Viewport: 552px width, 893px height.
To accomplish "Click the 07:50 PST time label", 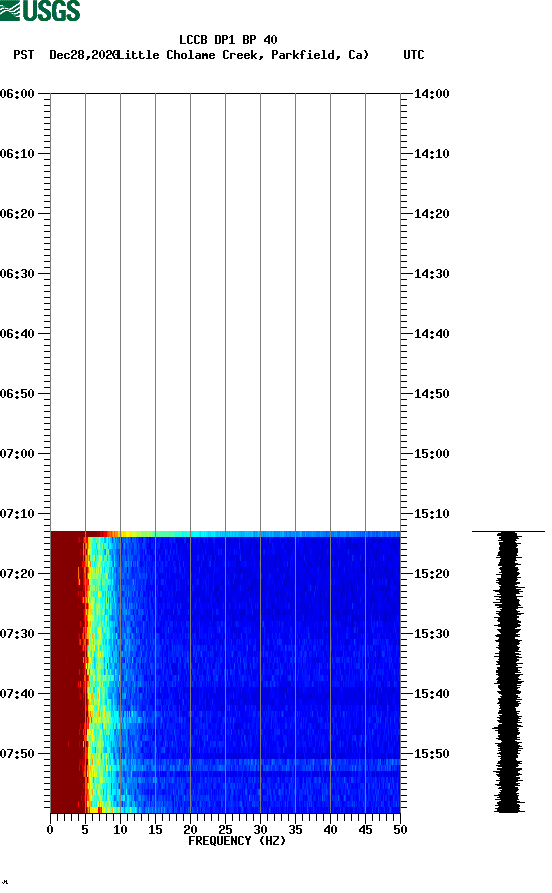I will 17,754.
